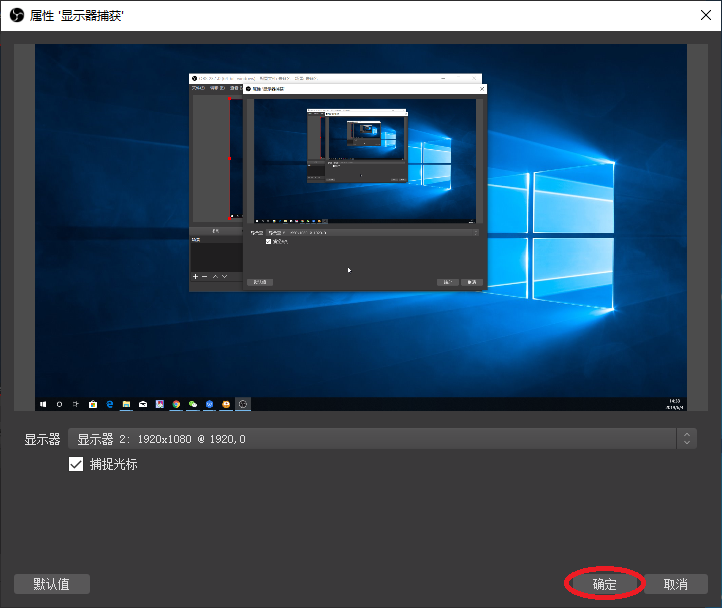Click the minus icon in the mirrored OBS sources panel
The image size is (722, 608).
pos(204,276)
